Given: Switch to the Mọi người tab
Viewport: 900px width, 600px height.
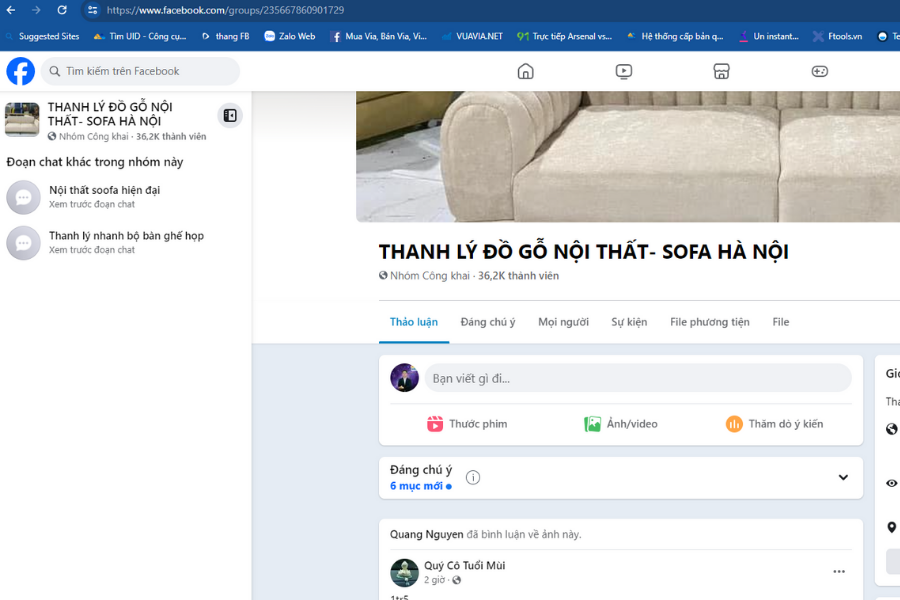Looking at the screenshot, I should [x=563, y=322].
